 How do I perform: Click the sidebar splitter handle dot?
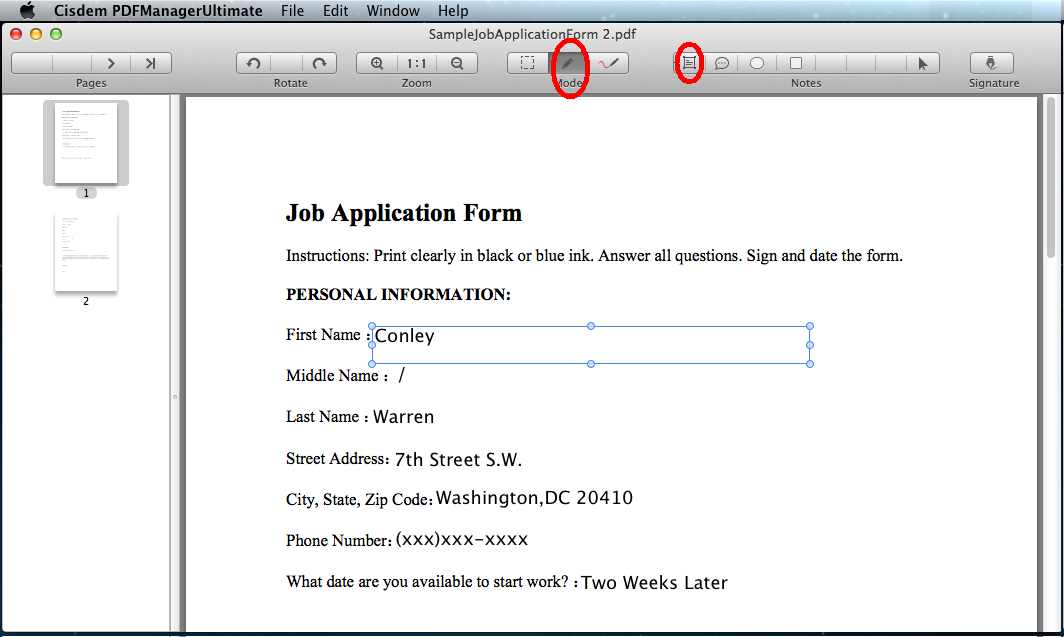coord(174,397)
